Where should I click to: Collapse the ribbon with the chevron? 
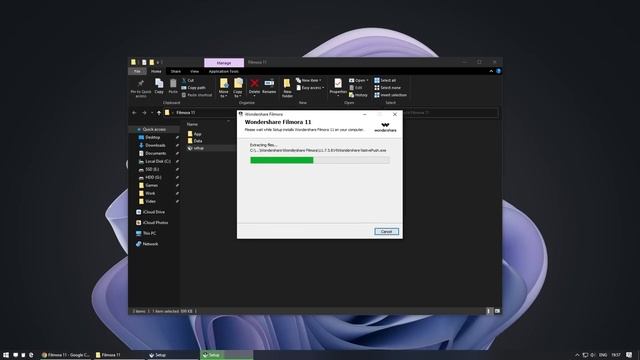pos(491,71)
